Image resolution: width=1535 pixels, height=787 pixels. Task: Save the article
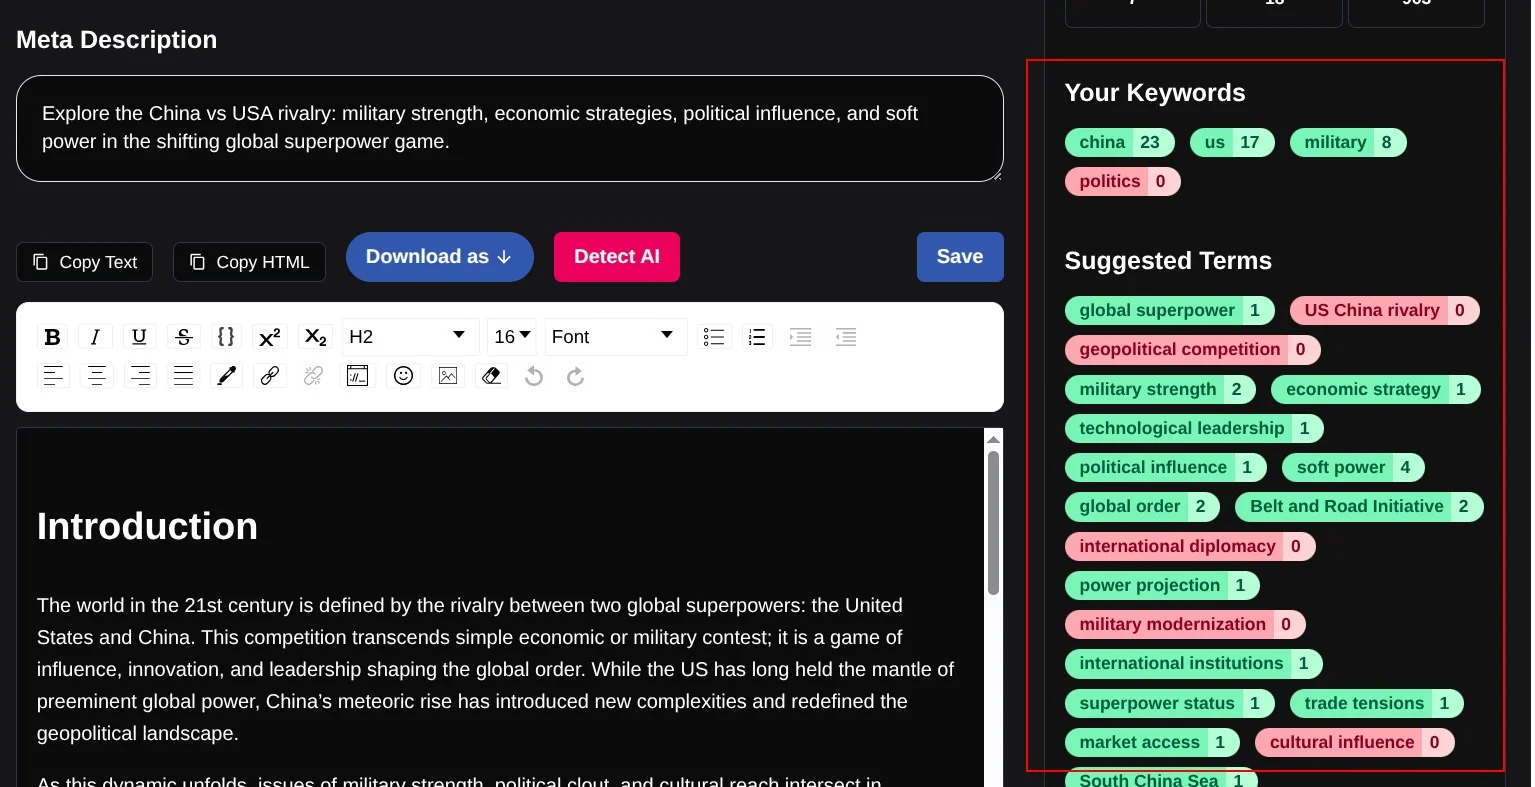tap(959, 257)
